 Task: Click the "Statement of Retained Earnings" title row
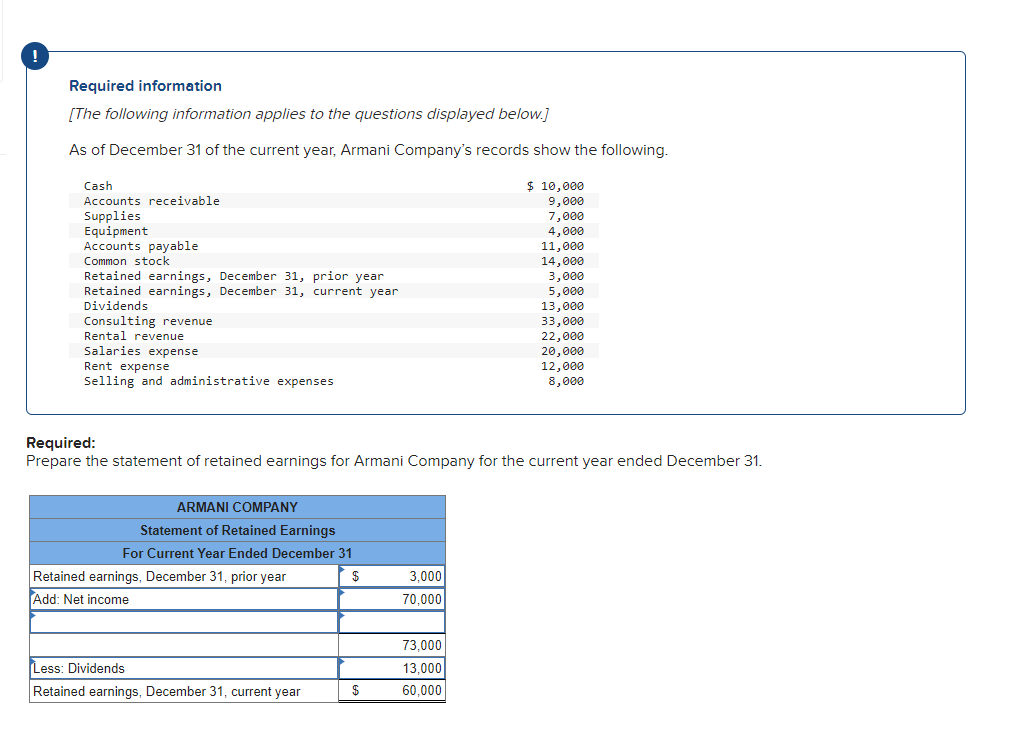point(237,530)
